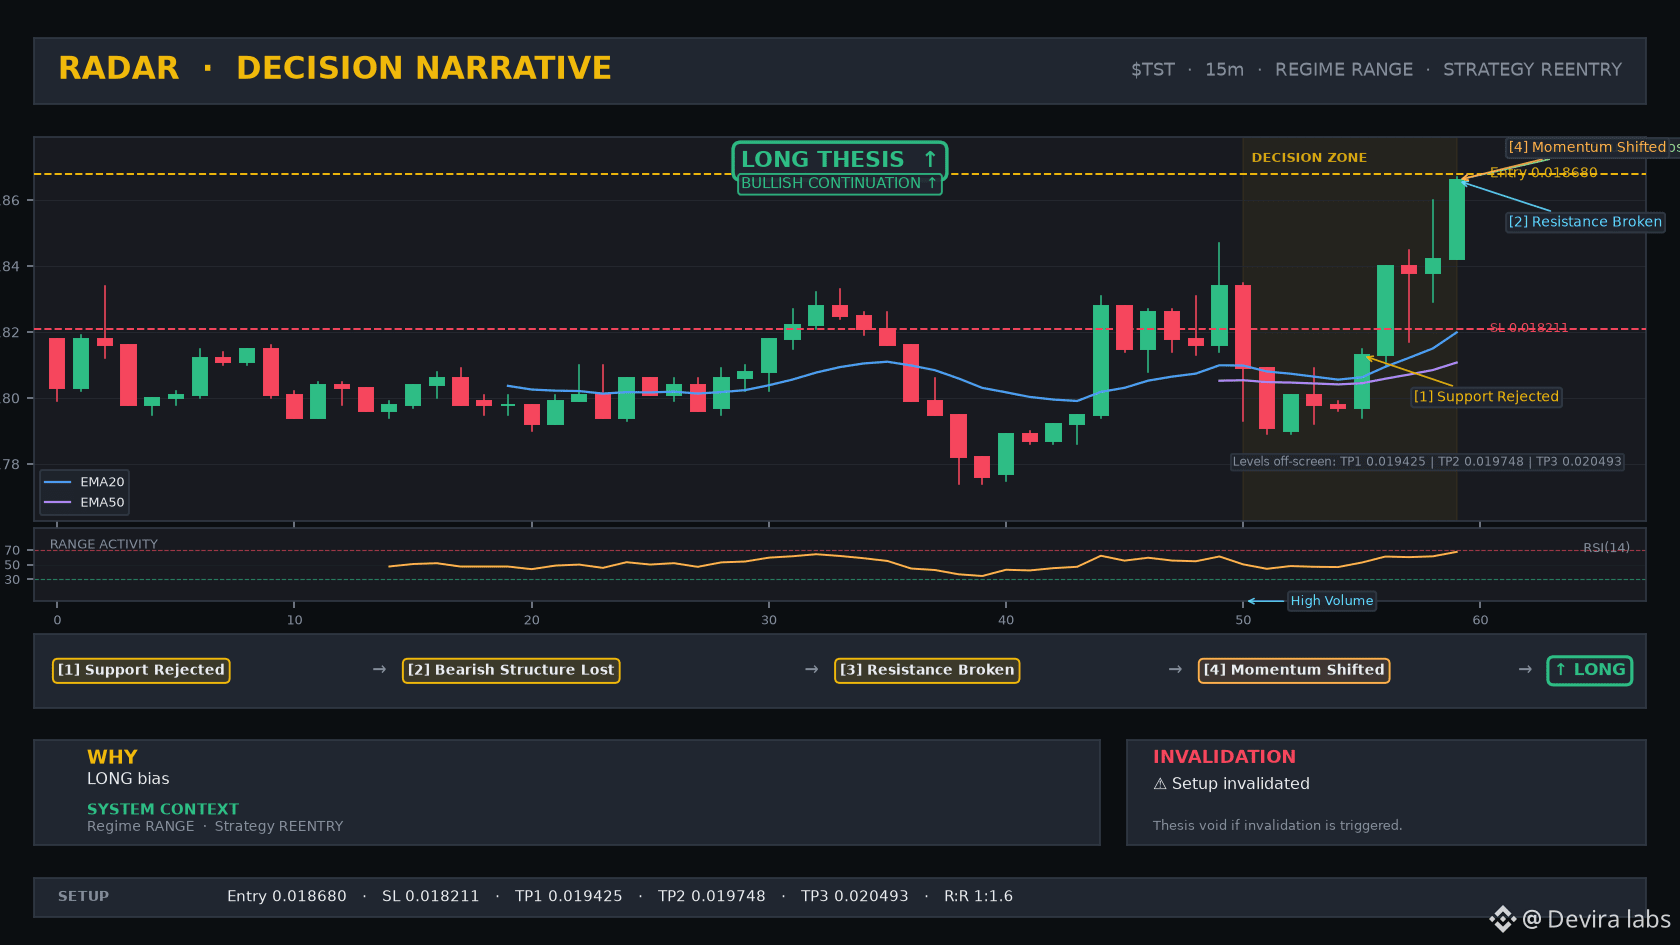1680x945 pixels.
Task: Click the green LONG result badge
Action: pos(1590,670)
